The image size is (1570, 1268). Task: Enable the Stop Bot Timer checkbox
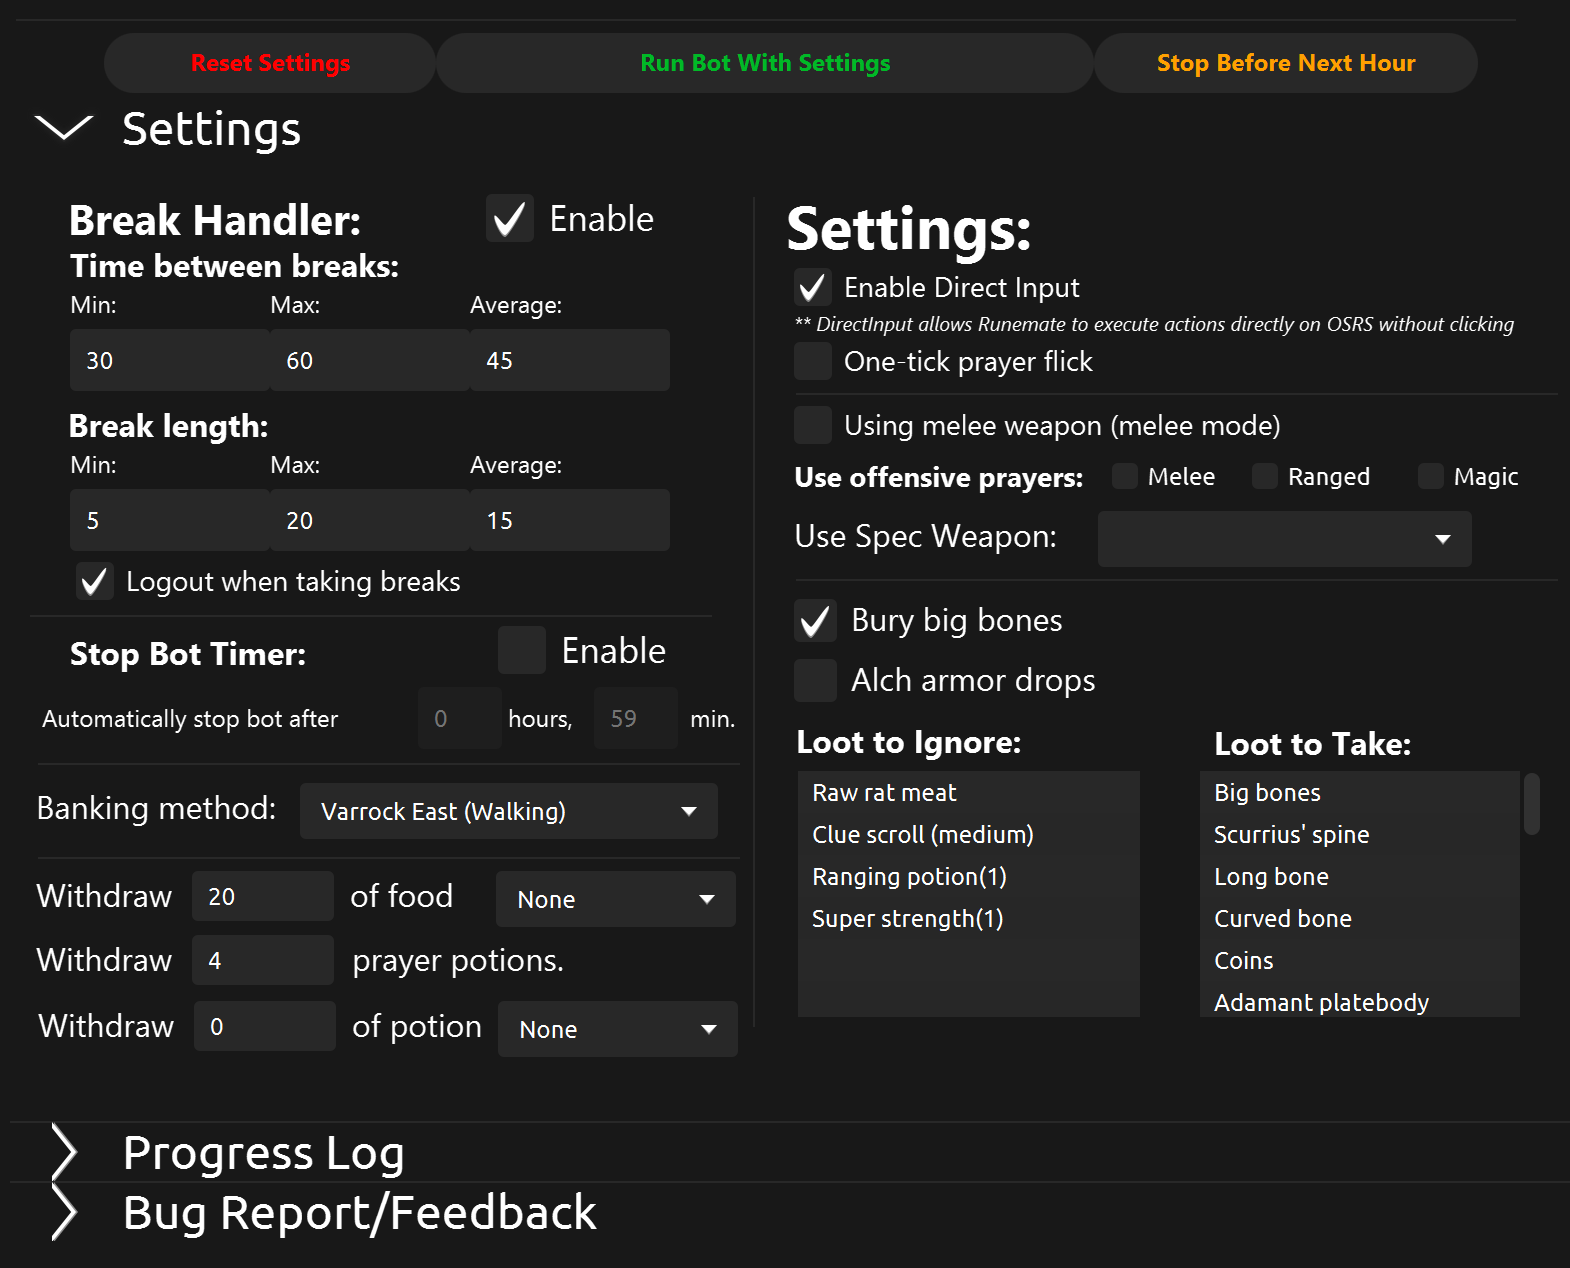point(521,651)
